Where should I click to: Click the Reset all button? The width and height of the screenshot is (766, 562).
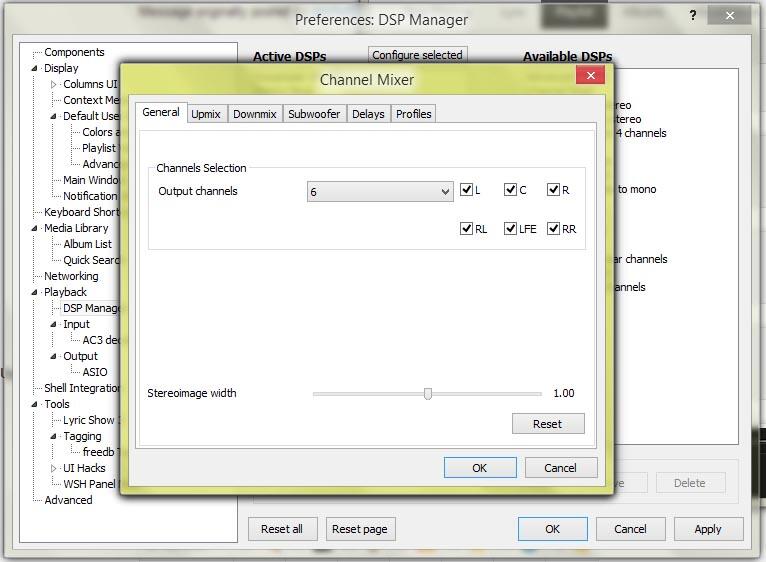tap(282, 529)
